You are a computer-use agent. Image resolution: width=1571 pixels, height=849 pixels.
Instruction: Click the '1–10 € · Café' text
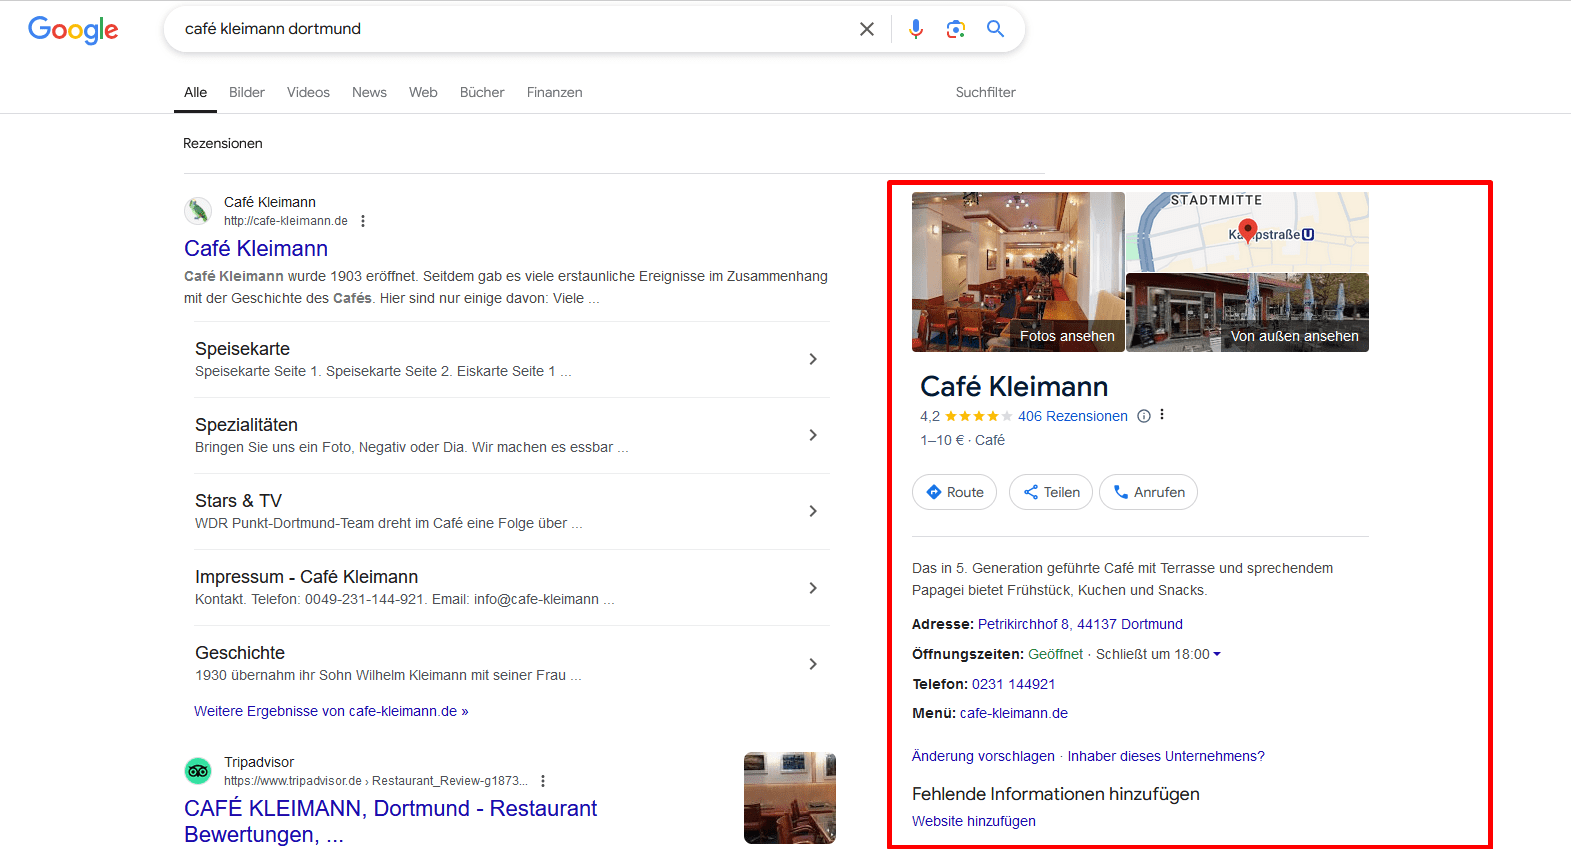click(963, 440)
